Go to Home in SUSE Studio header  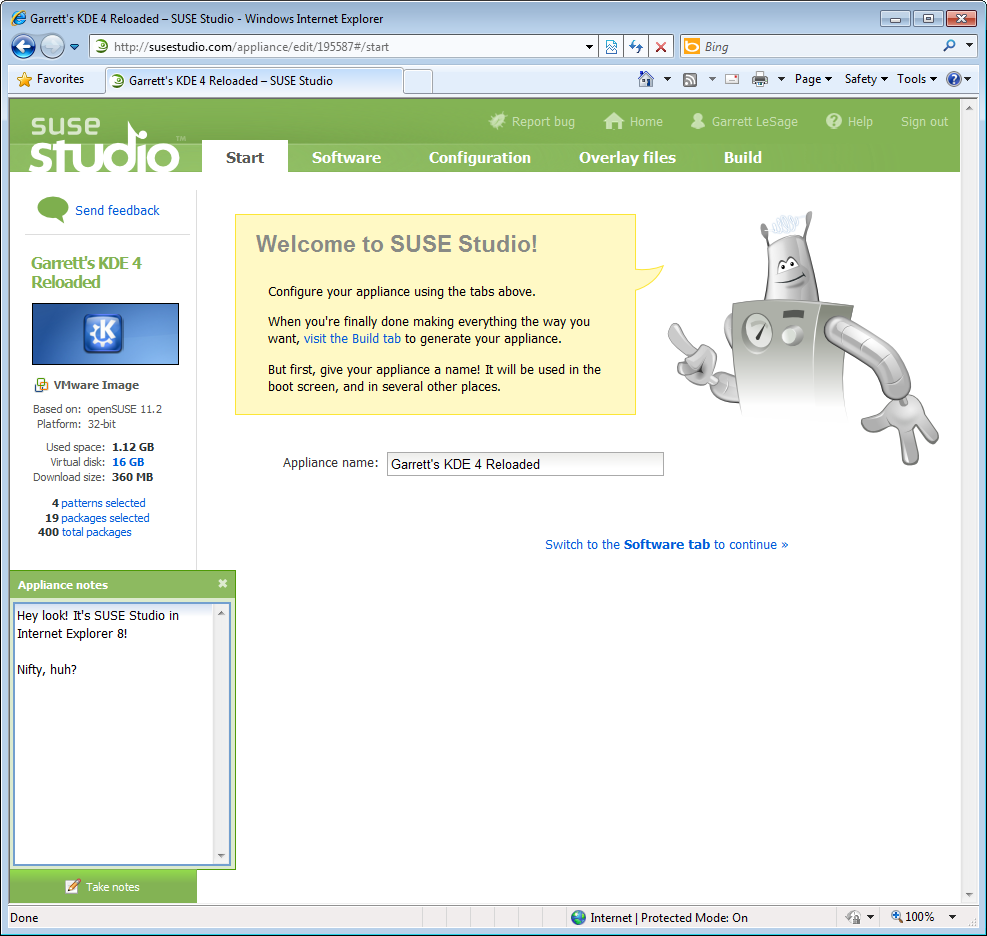[x=633, y=121]
